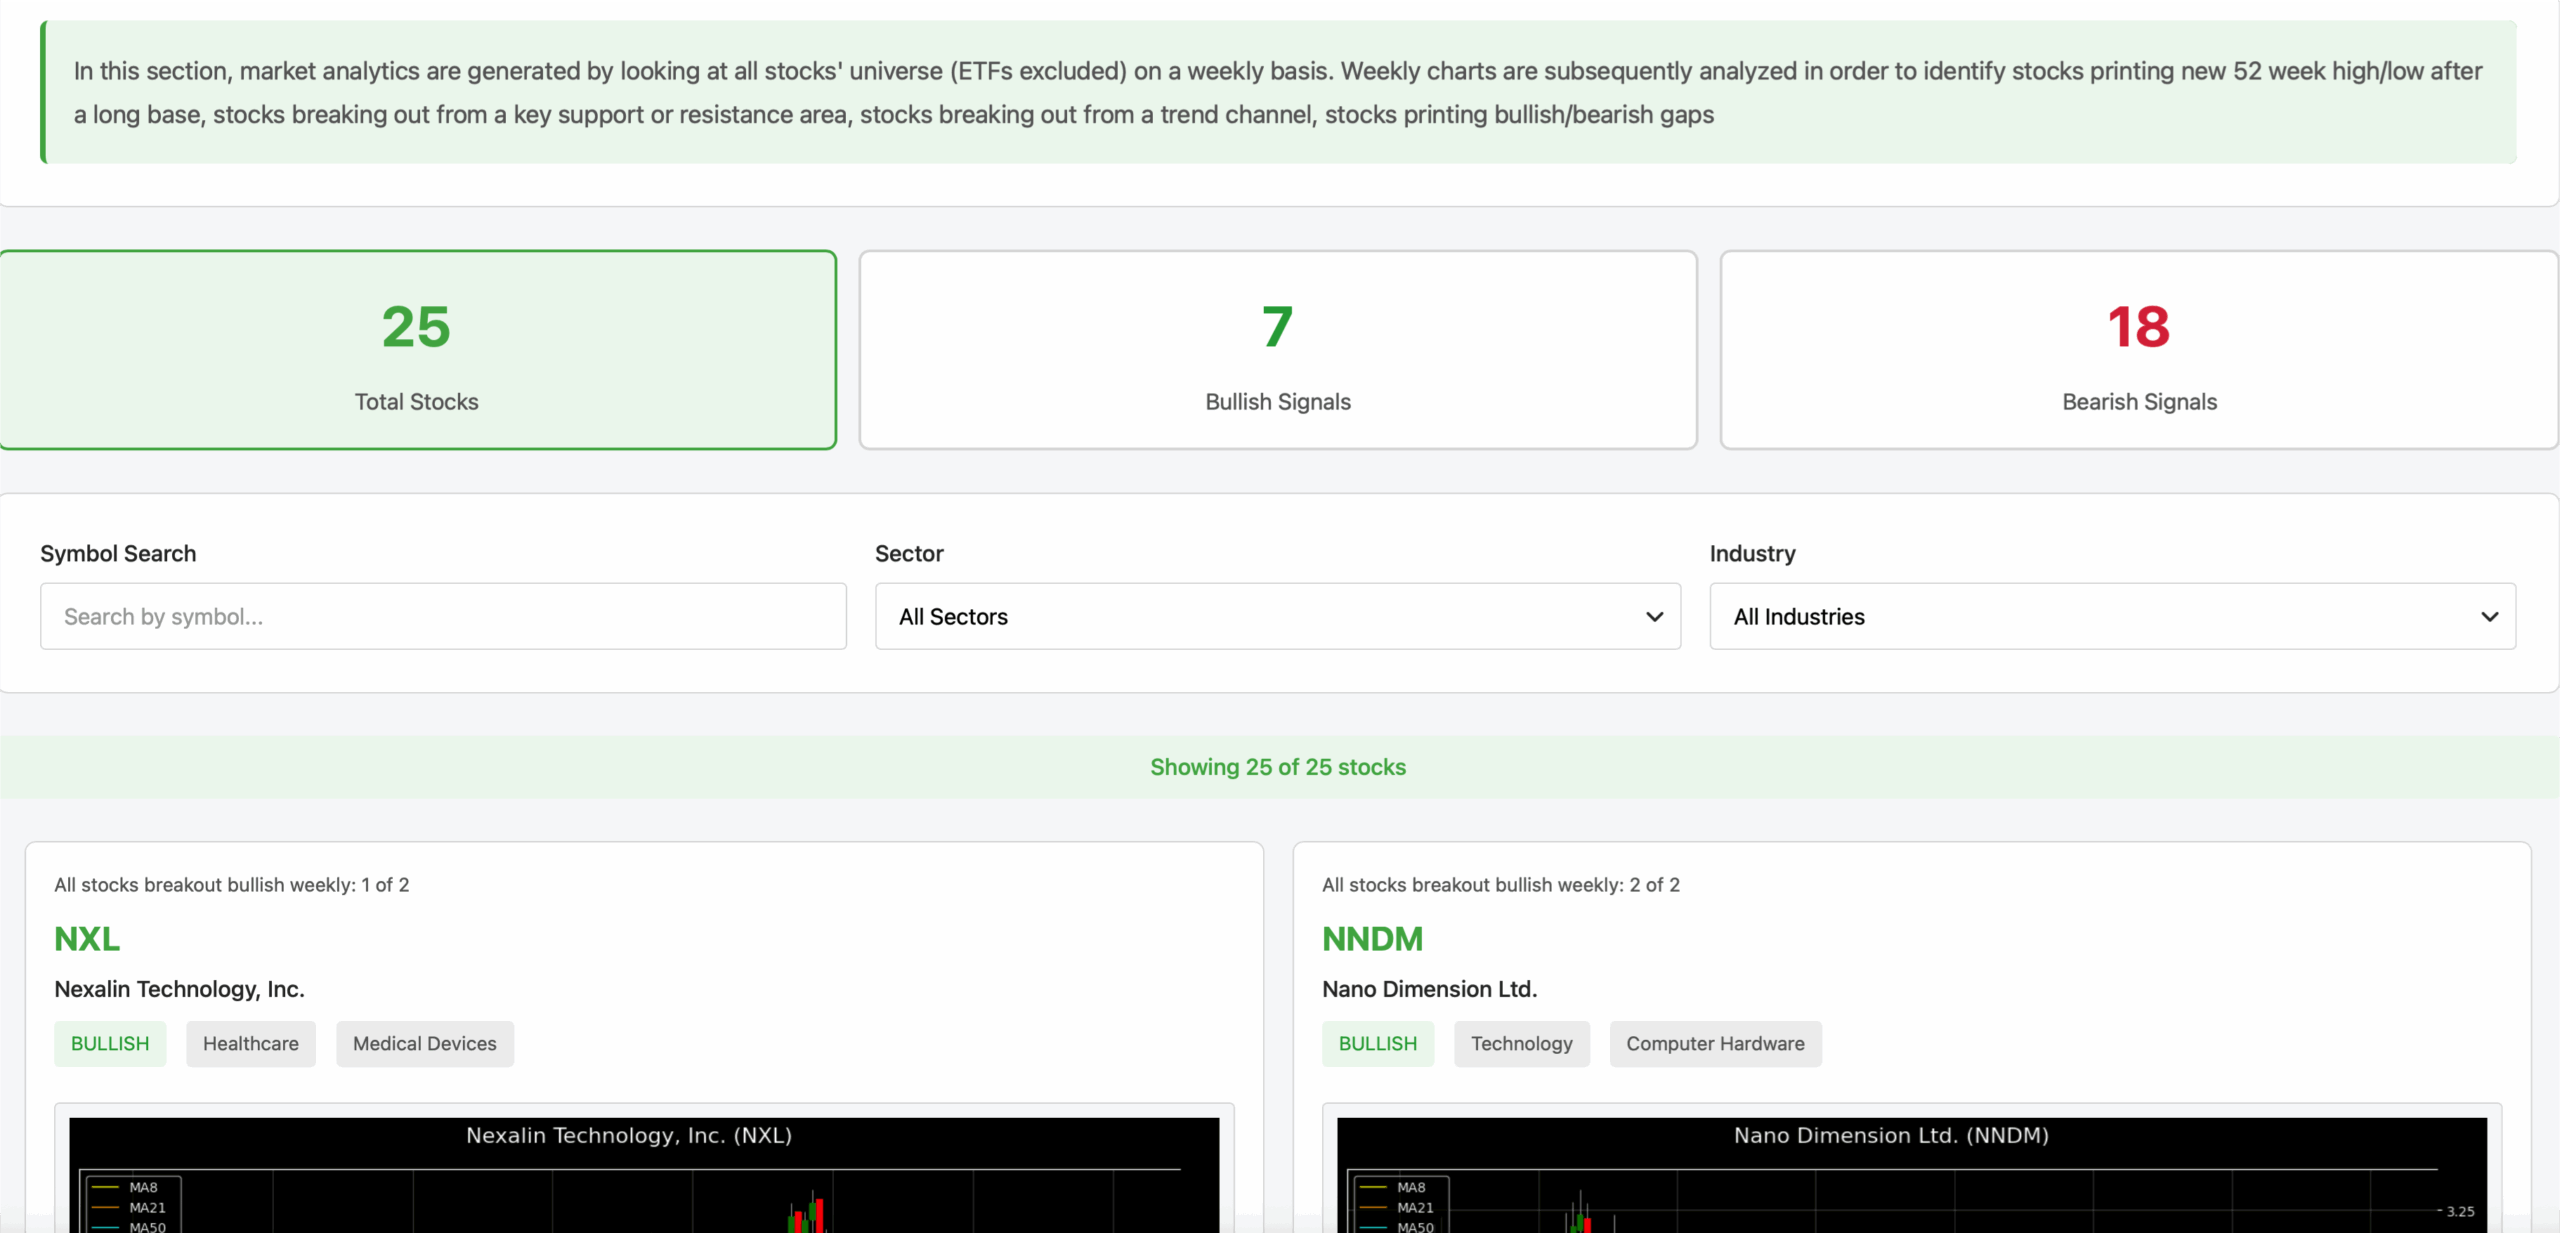Image resolution: width=2560 pixels, height=1233 pixels.
Task: Open the All Sectors dropdown
Action: (x=1260, y=616)
